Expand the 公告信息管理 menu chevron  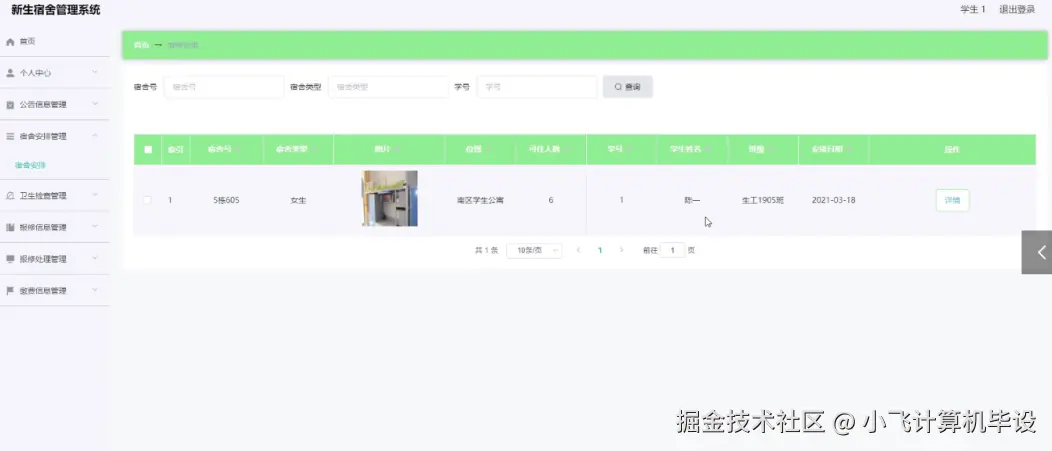point(95,104)
